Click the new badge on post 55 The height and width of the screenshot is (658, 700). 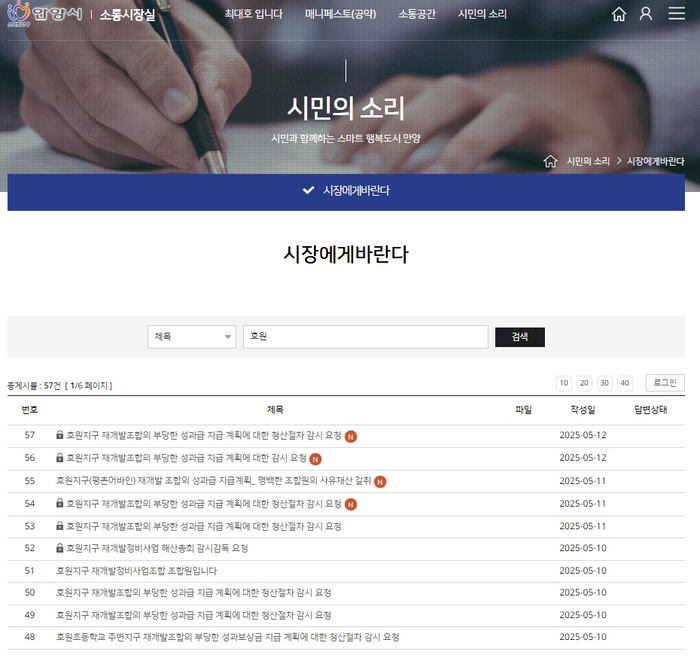click(x=381, y=481)
